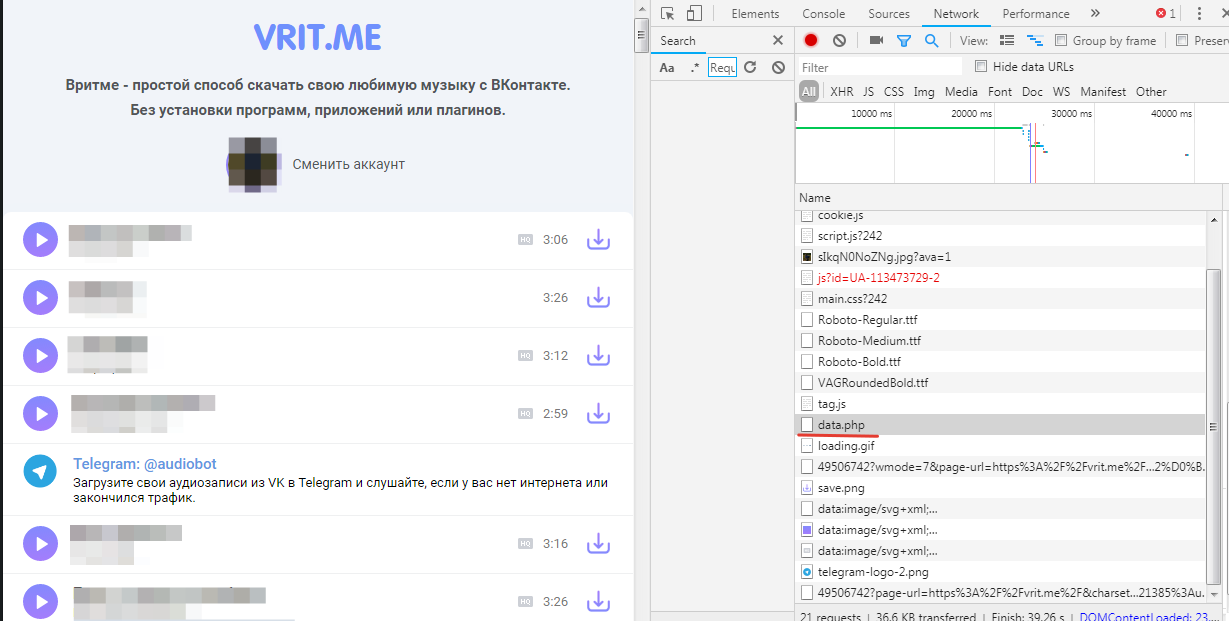This screenshot has width=1229, height=621.
Task: Toggle the network filter funnel icon
Action: [904, 41]
